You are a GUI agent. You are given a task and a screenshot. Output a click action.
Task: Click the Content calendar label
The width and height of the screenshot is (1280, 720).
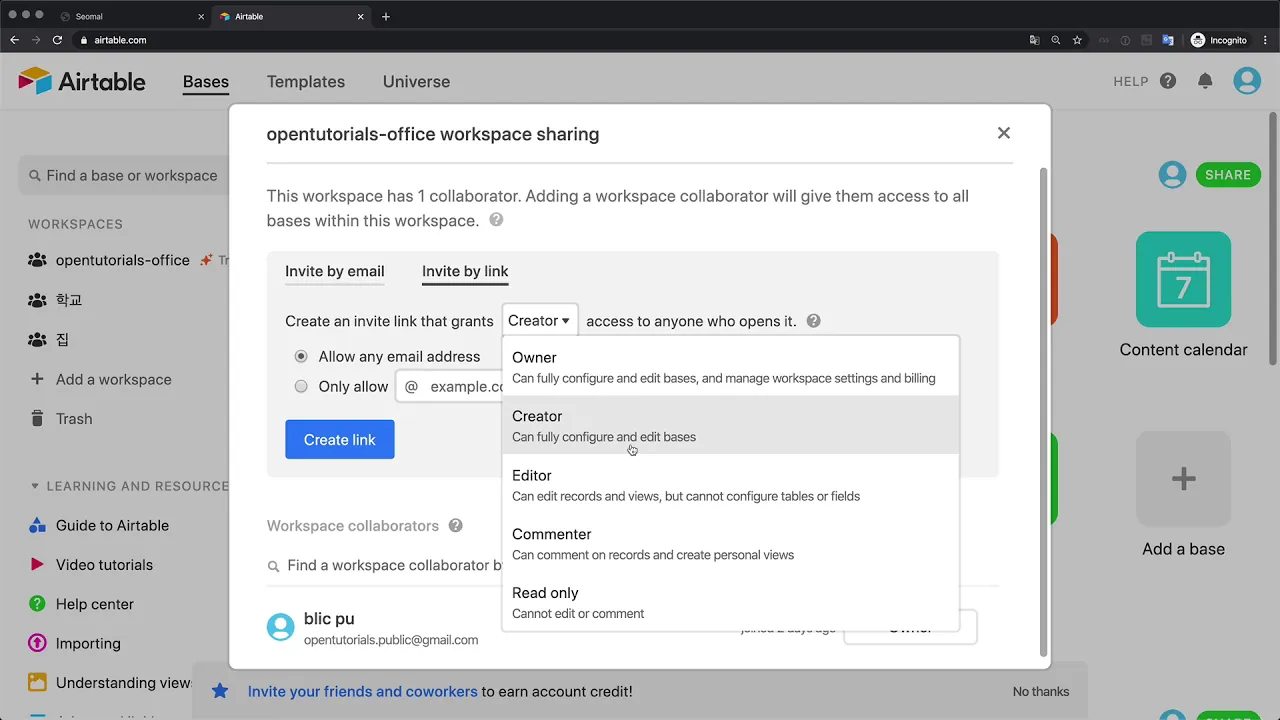(1183, 350)
